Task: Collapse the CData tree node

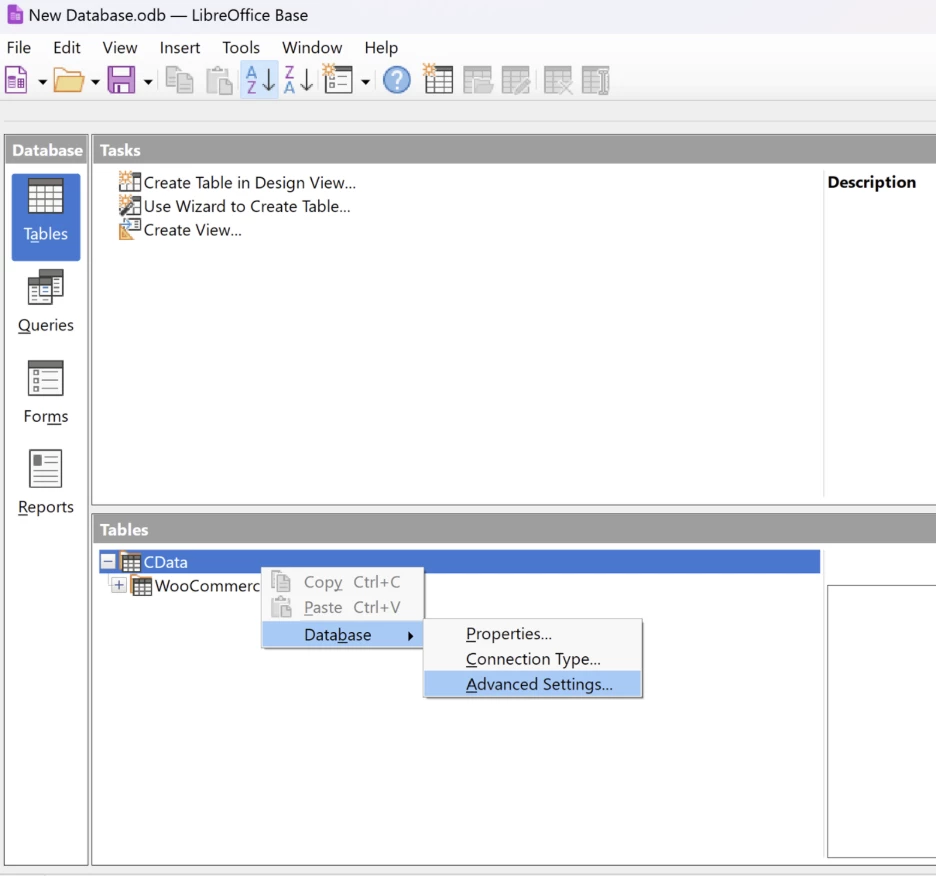Action: click(108, 561)
